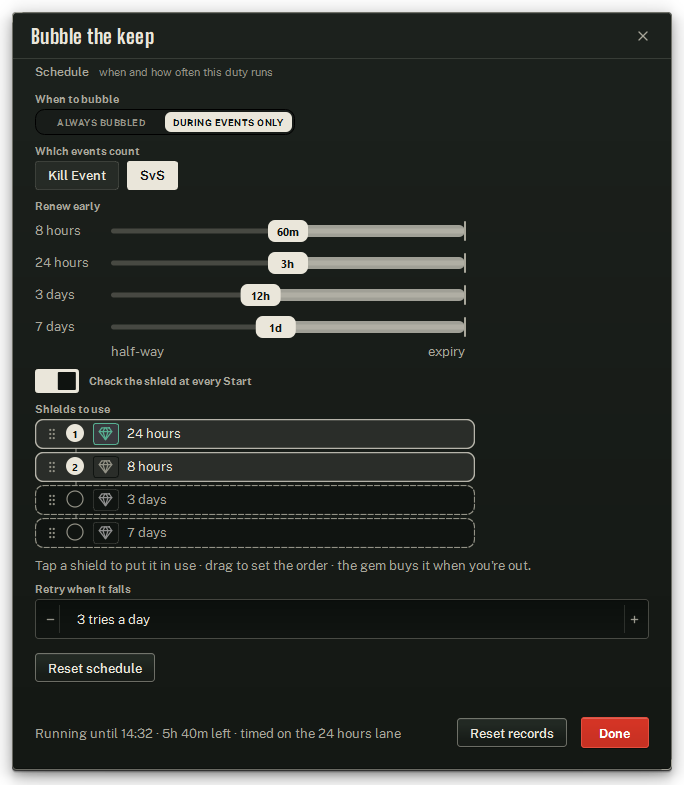Click the 8 hours label in Renew early
The image size is (684, 785).
point(58,231)
